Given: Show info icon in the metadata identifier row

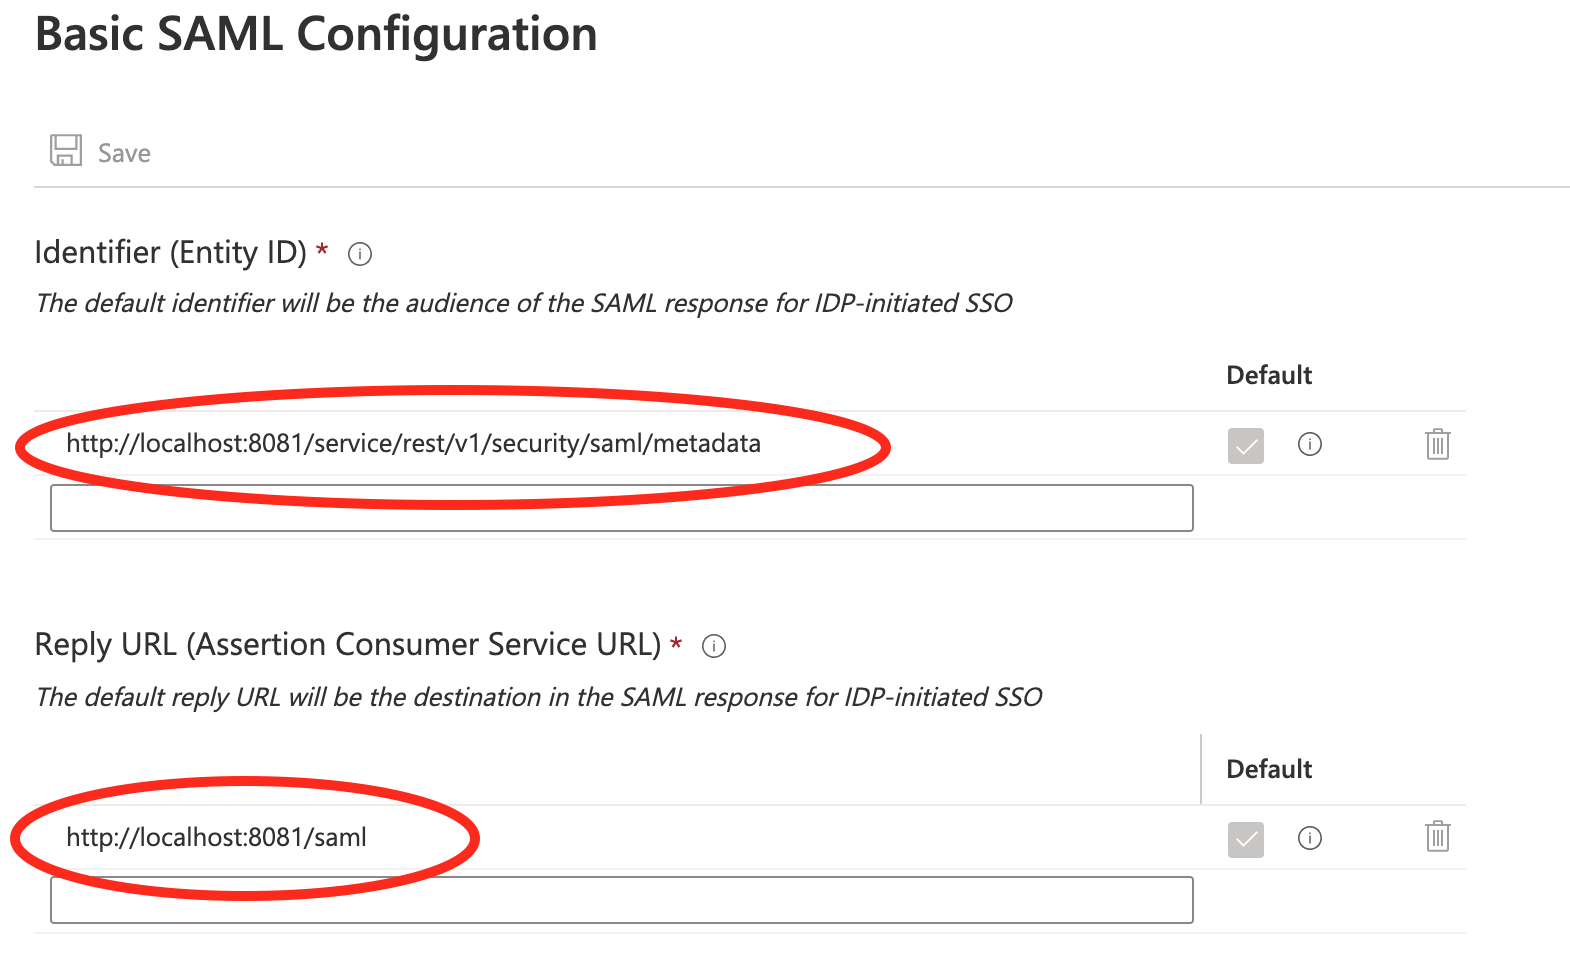Looking at the screenshot, I should [1309, 444].
